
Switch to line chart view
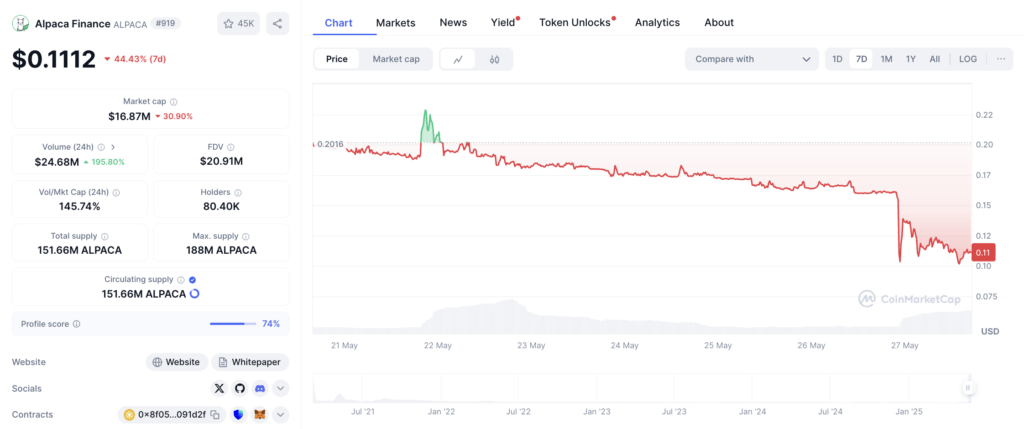click(x=458, y=59)
